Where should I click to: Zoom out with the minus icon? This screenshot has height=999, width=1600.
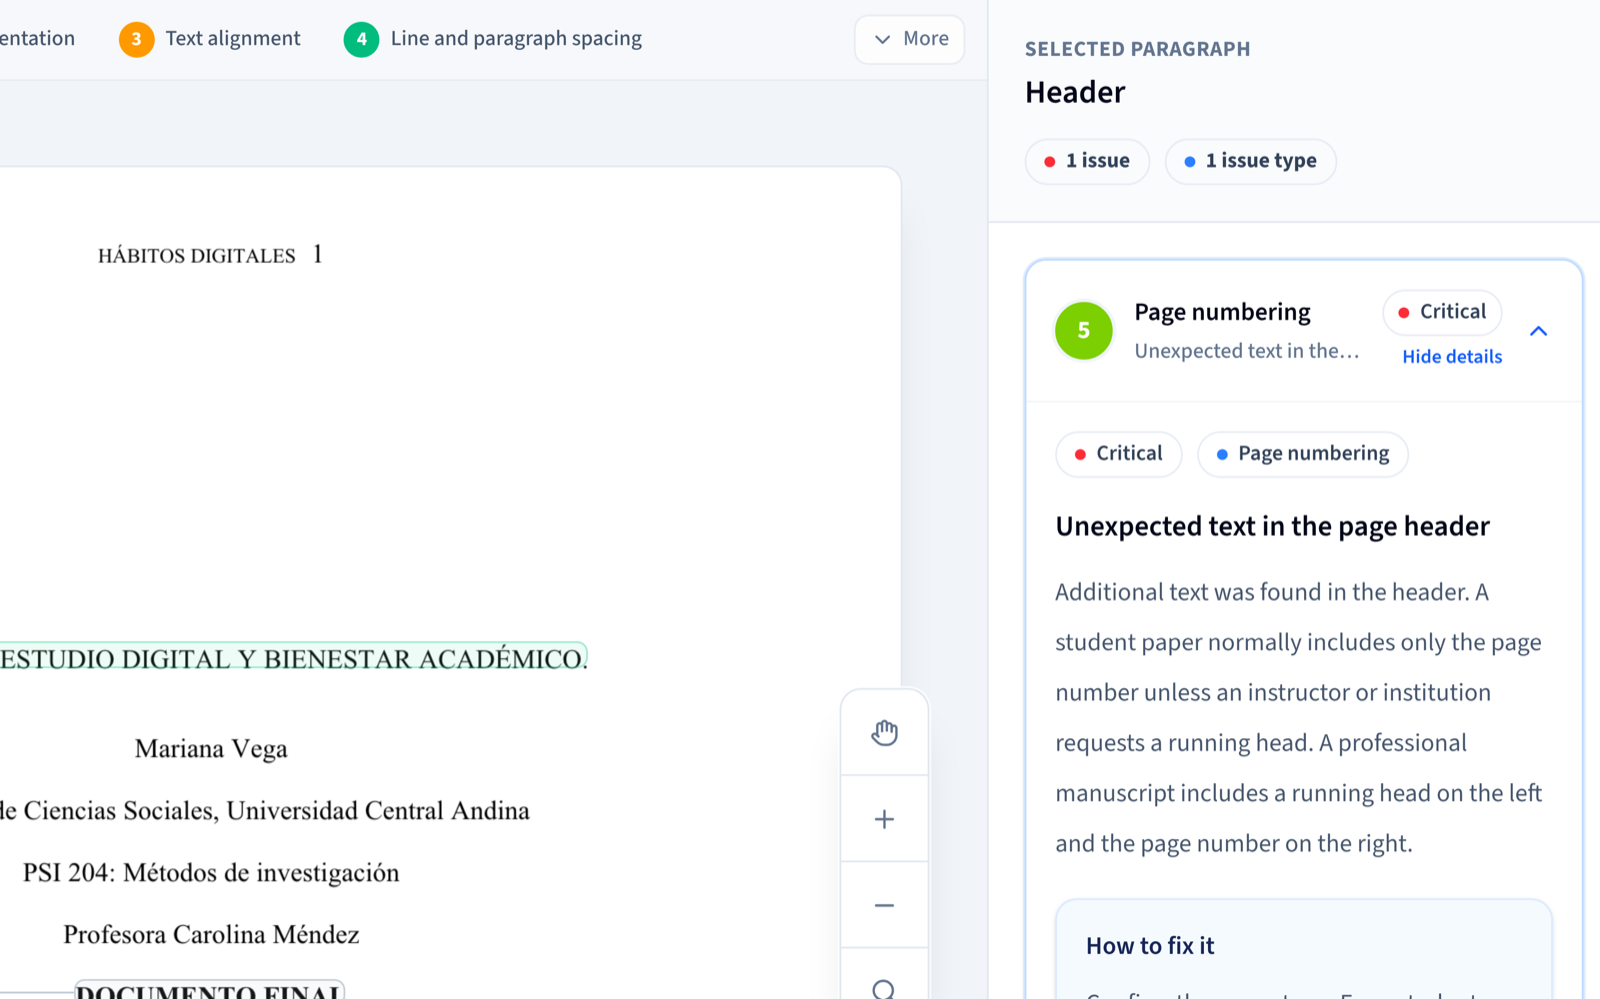[884, 905]
